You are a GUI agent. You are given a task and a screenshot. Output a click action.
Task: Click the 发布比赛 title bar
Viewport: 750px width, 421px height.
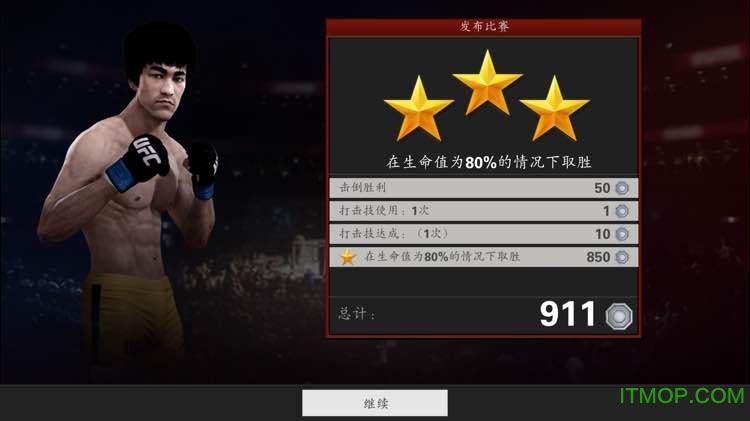[x=484, y=27]
